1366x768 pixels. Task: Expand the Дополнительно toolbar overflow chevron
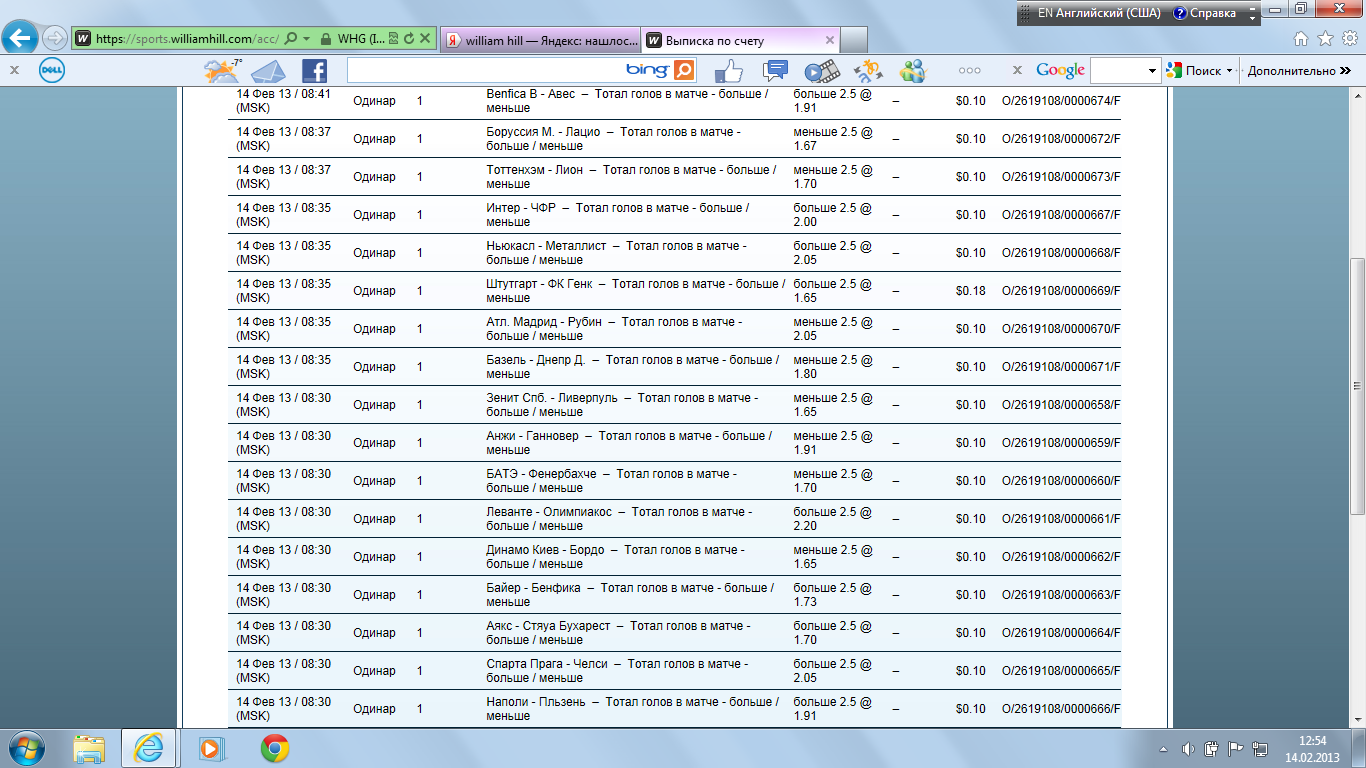tap(1346, 71)
